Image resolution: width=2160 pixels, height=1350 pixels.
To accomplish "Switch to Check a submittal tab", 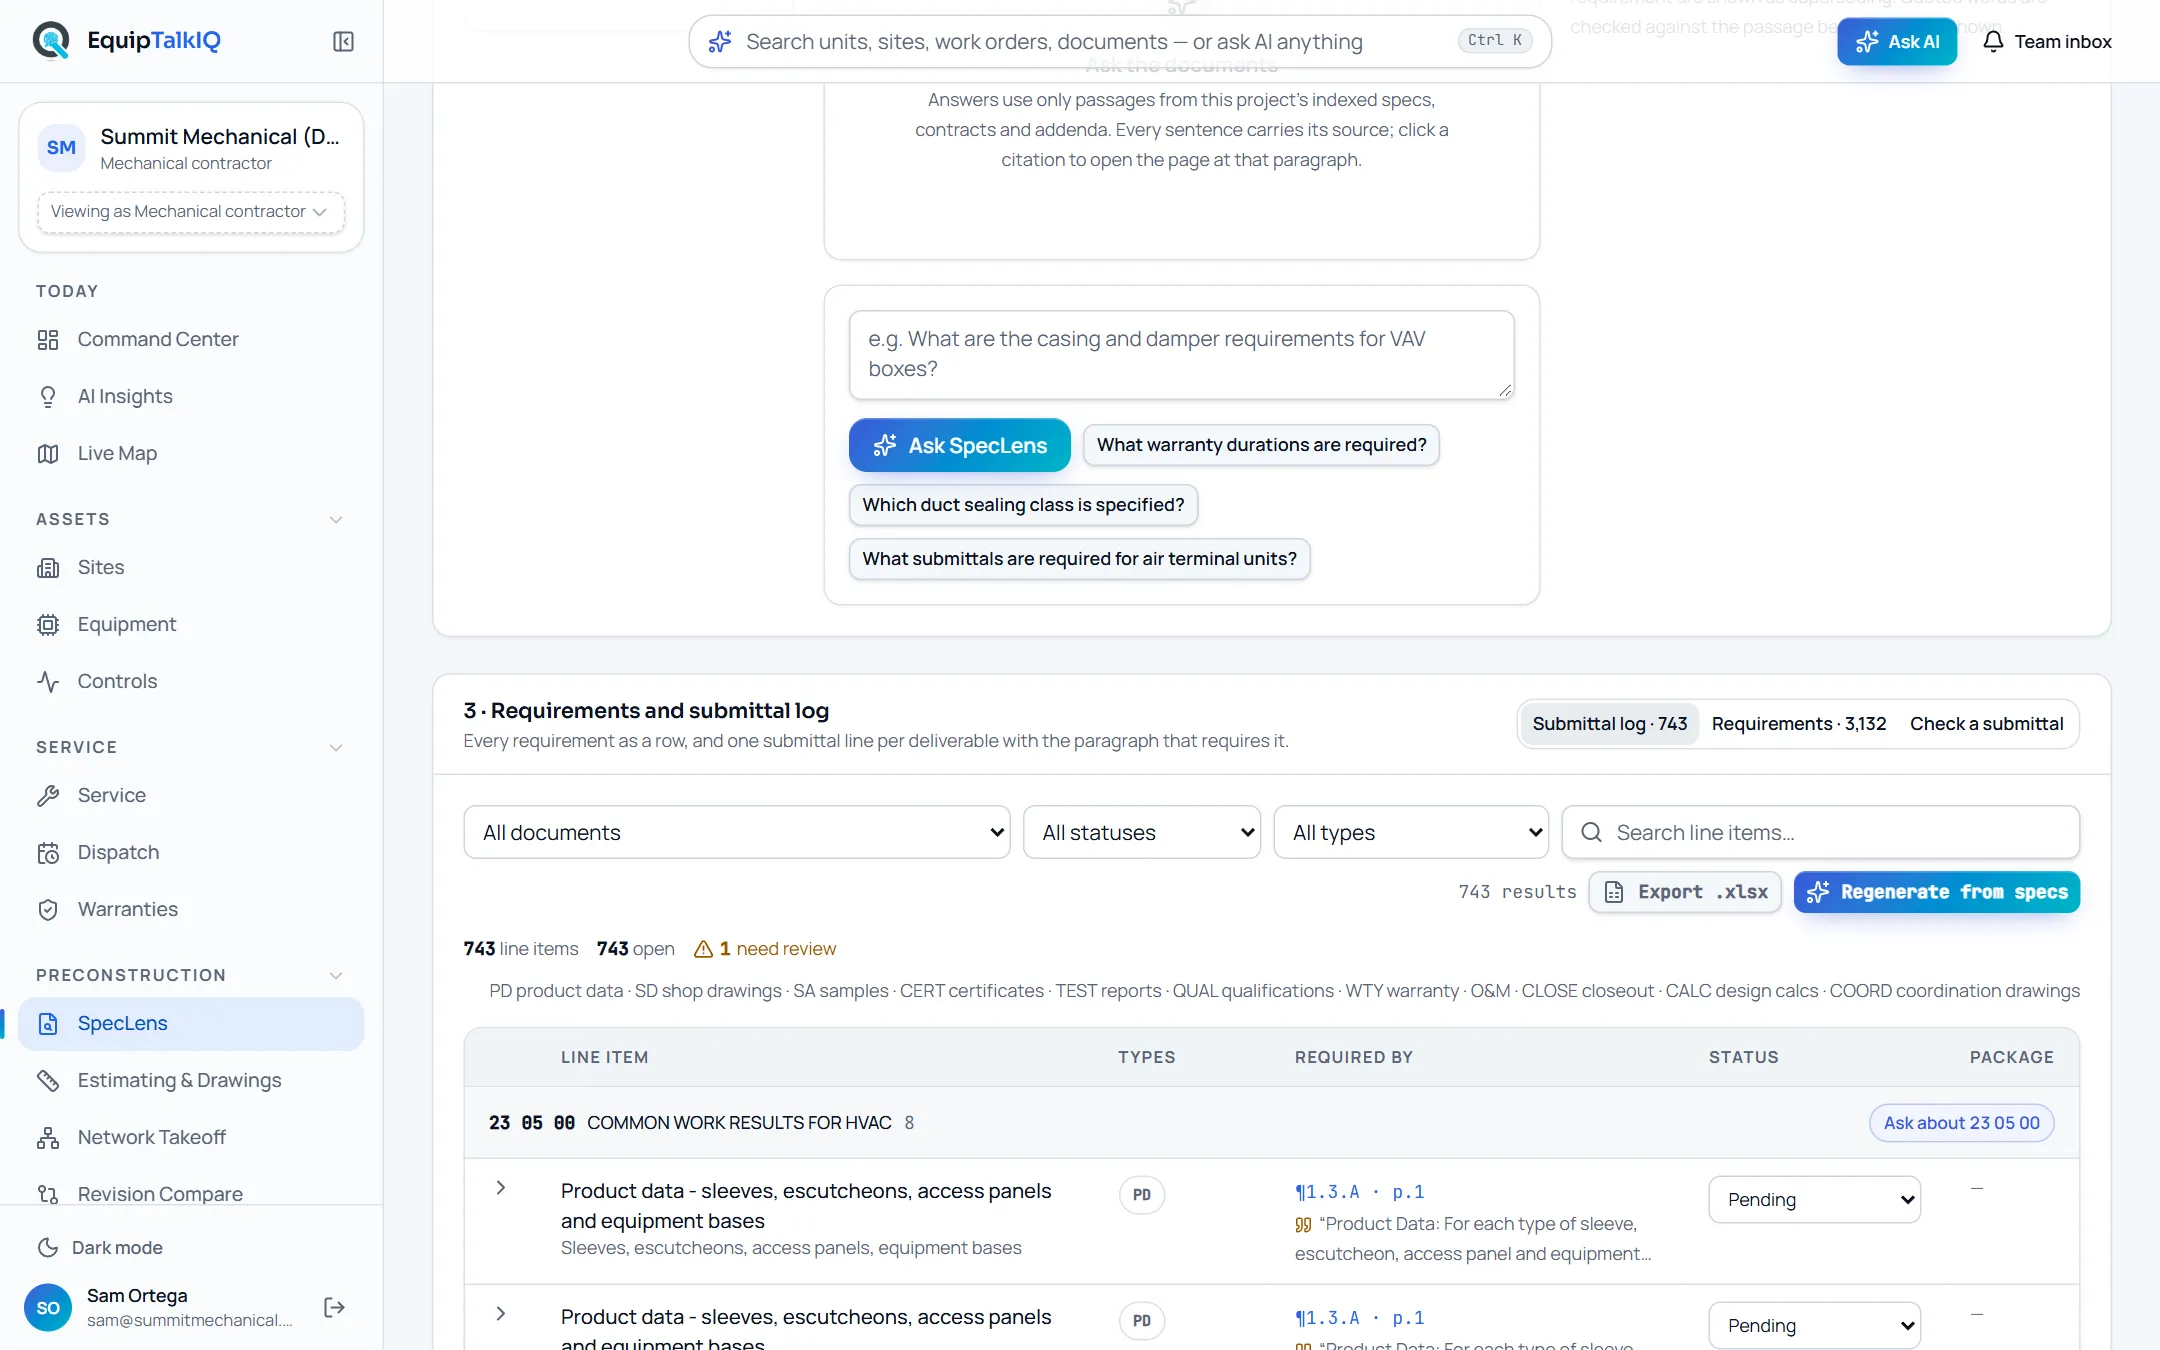I will (1986, 723).
